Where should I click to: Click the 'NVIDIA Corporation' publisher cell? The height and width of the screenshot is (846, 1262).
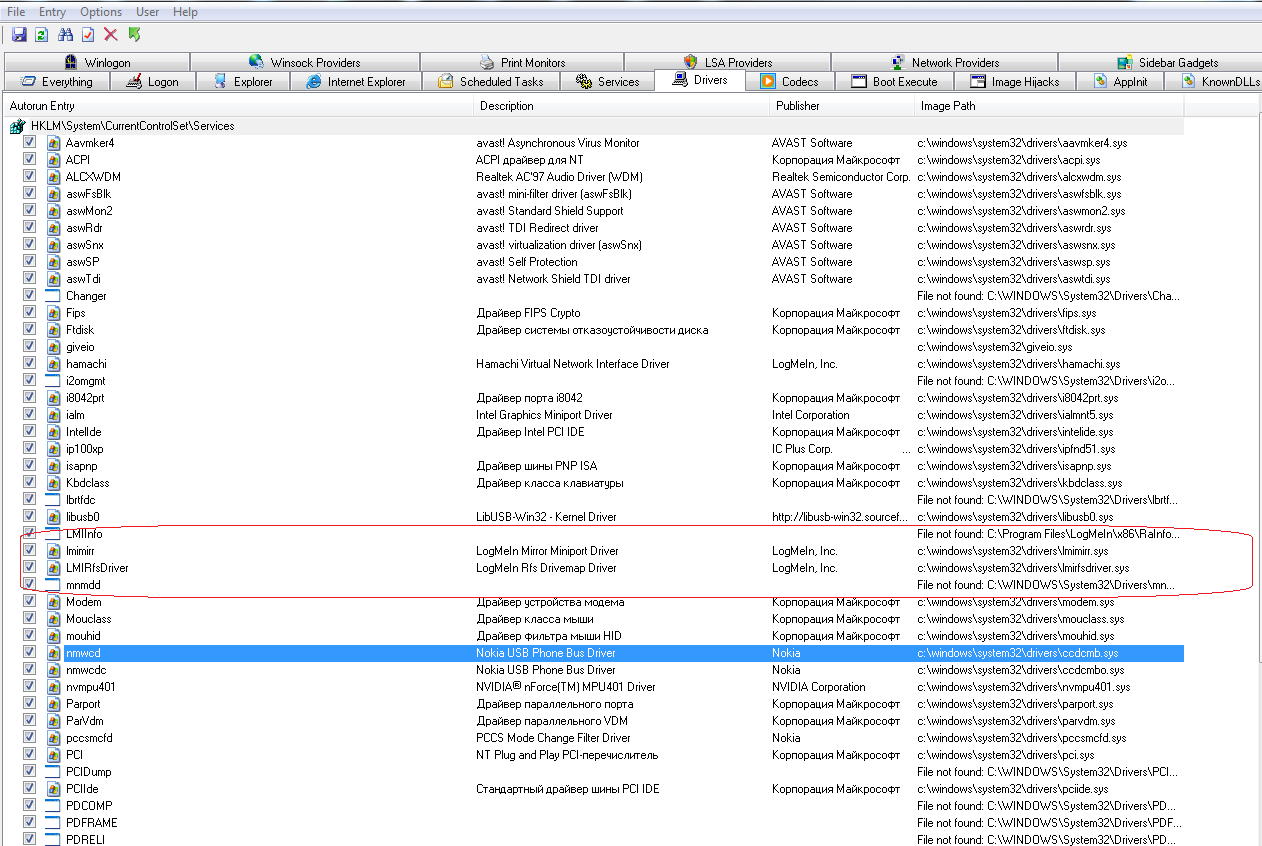tap(818, 687)
